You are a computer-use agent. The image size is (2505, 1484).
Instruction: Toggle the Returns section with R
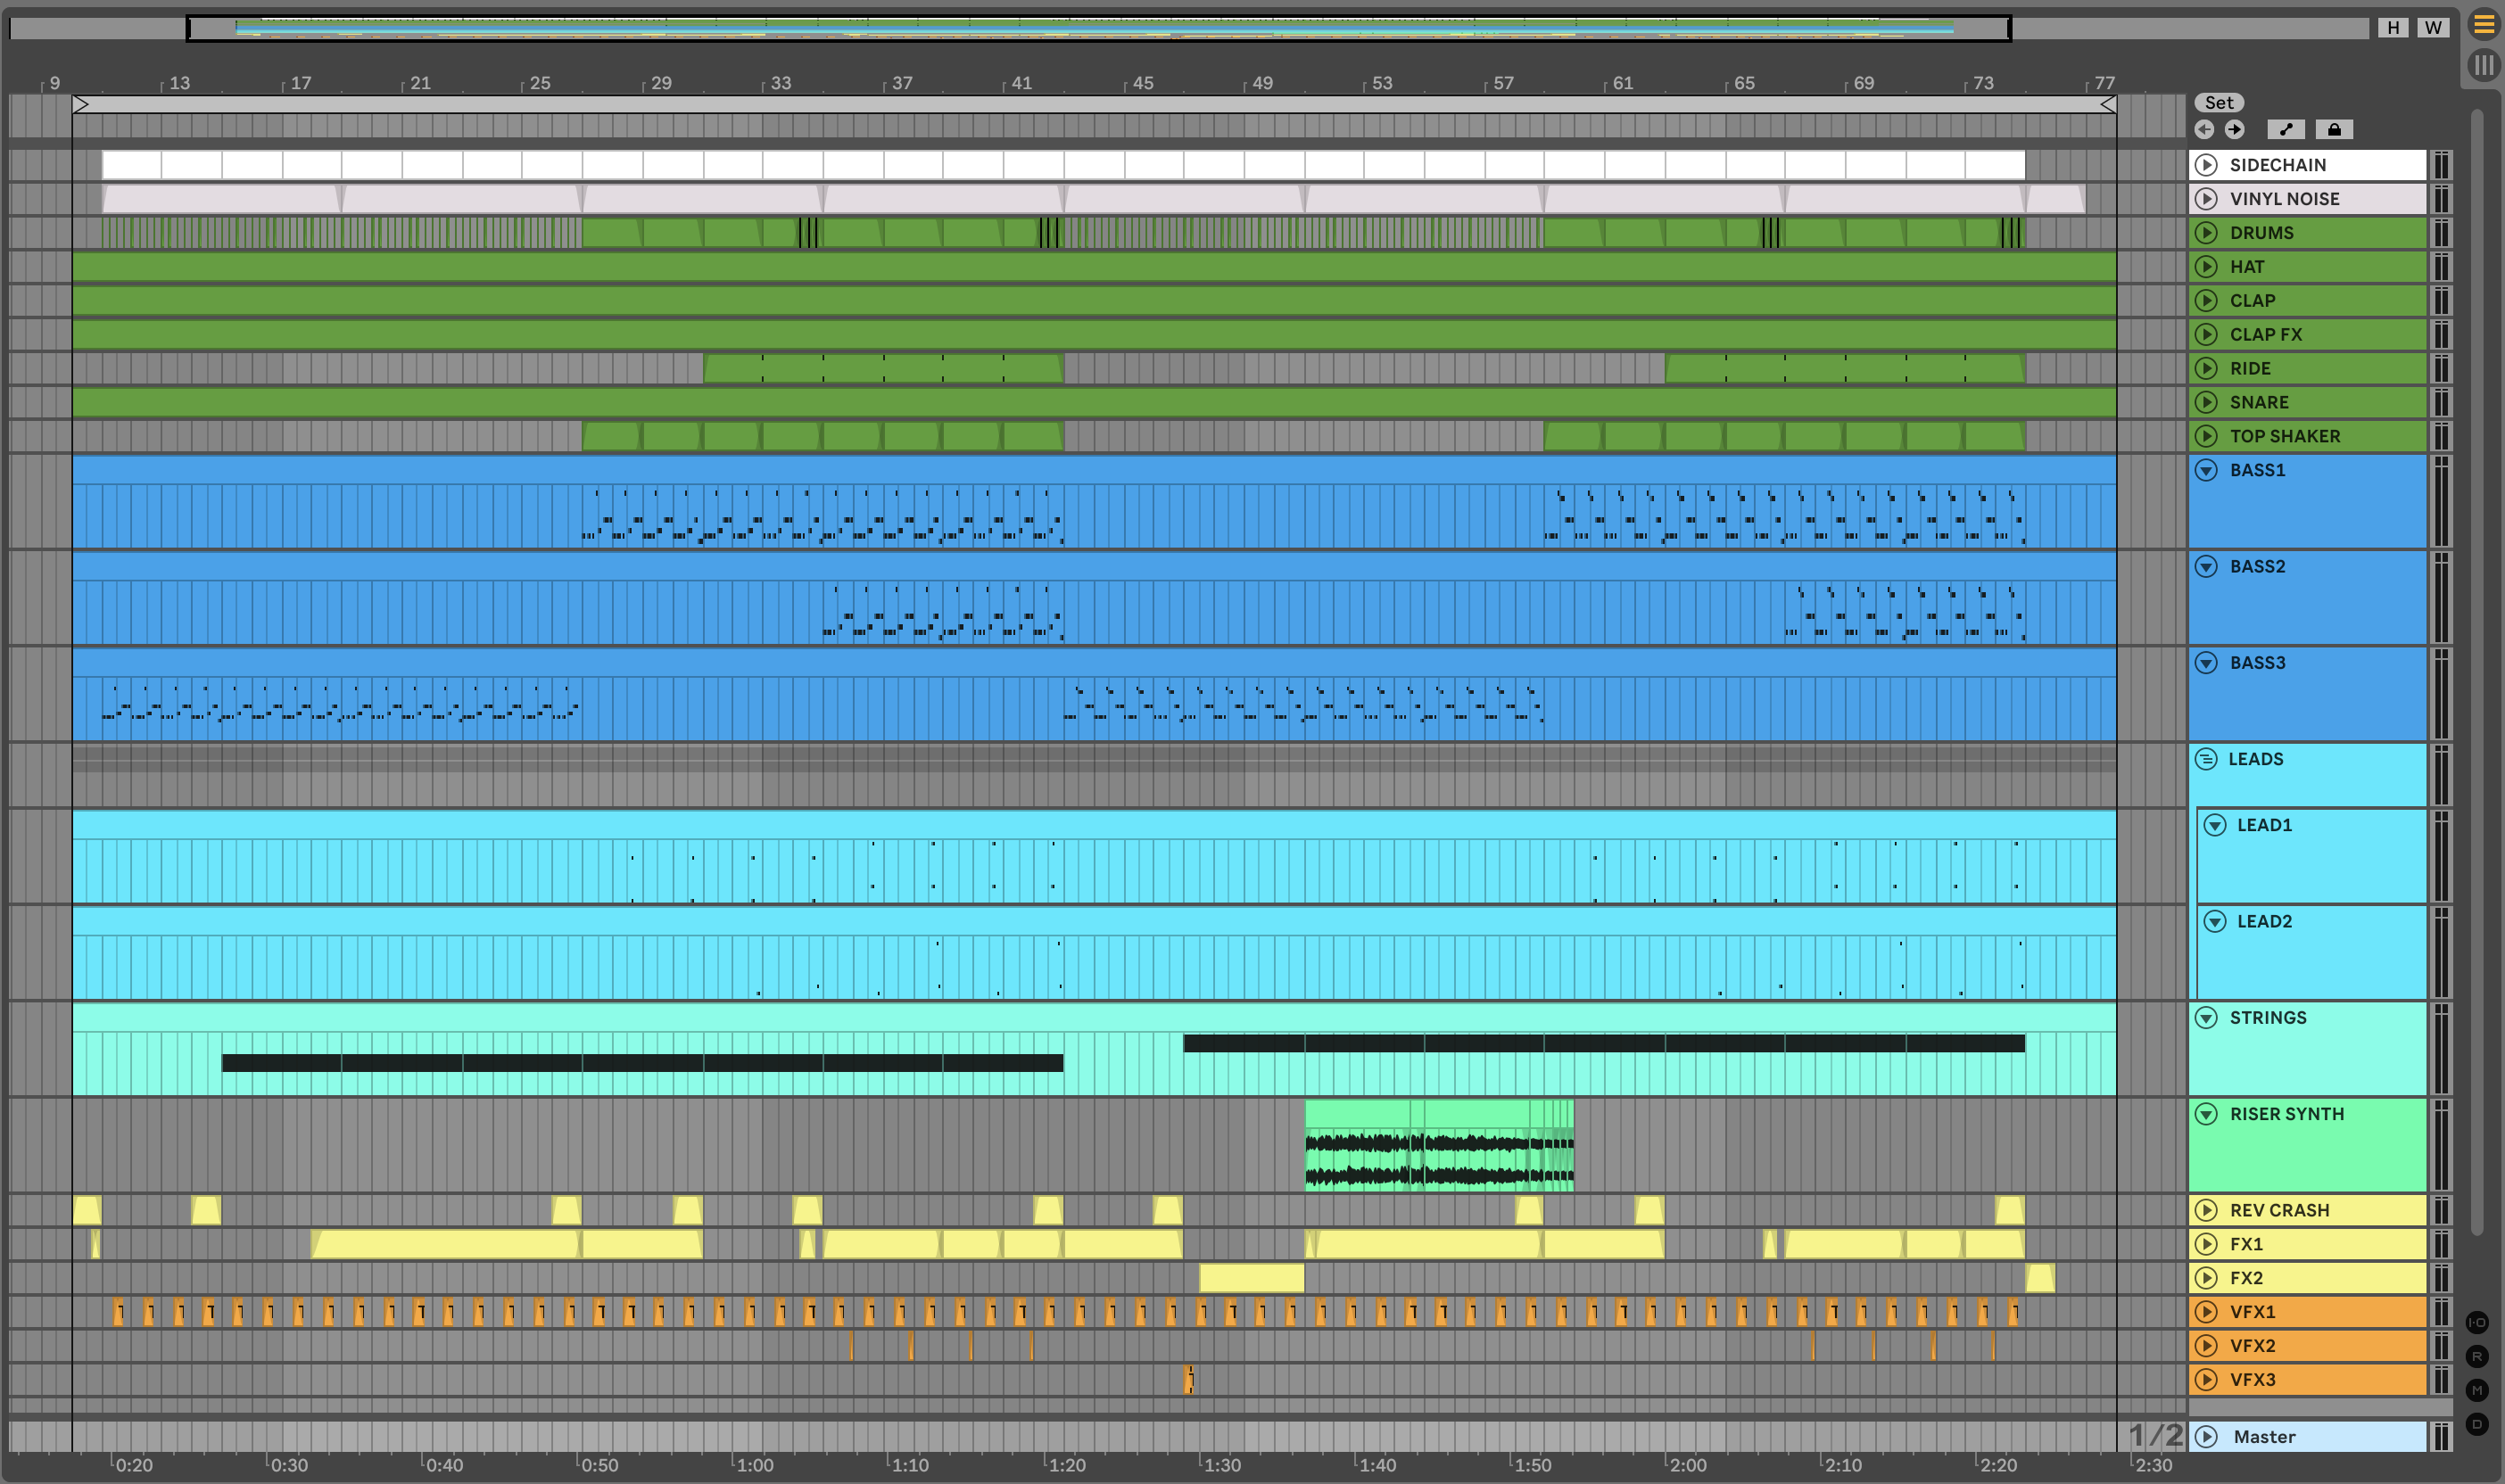(2477, 1357)
